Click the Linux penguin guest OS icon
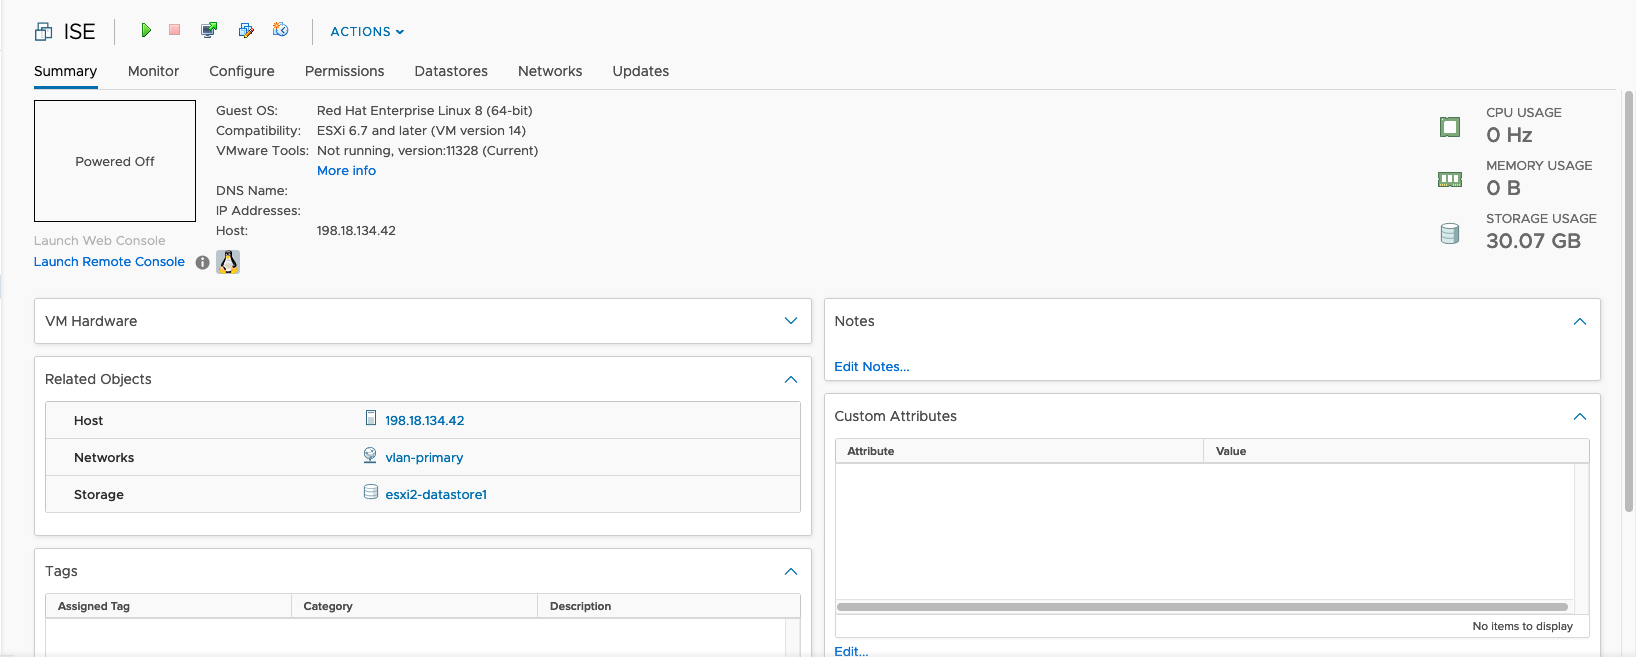The image size is (1636, 657). coord(228,262)
